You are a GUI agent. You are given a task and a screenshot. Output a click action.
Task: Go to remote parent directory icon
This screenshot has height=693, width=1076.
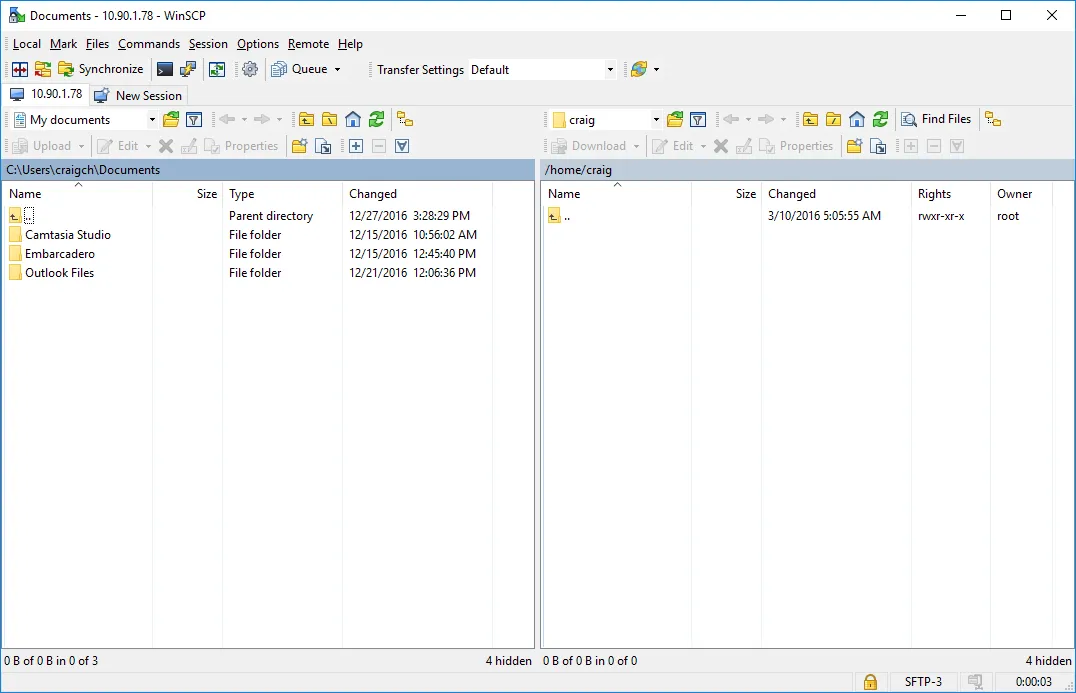click(x=810, y=120)
